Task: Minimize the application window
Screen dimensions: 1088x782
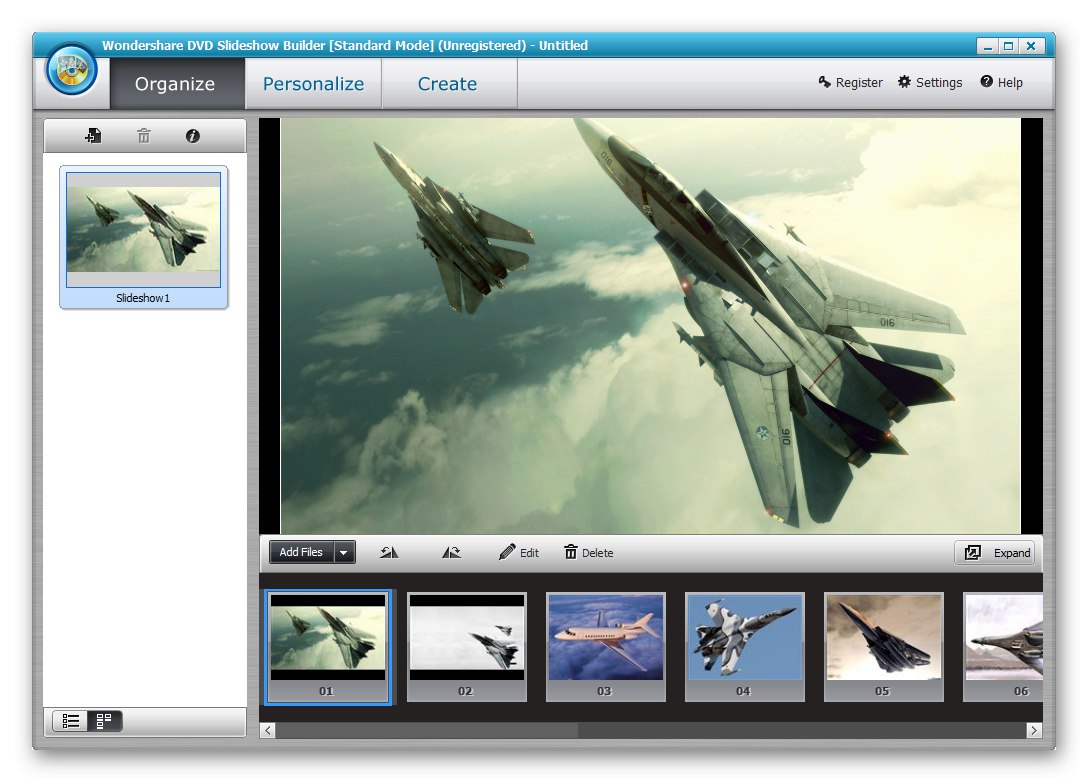Action: (x=987, y=46)
